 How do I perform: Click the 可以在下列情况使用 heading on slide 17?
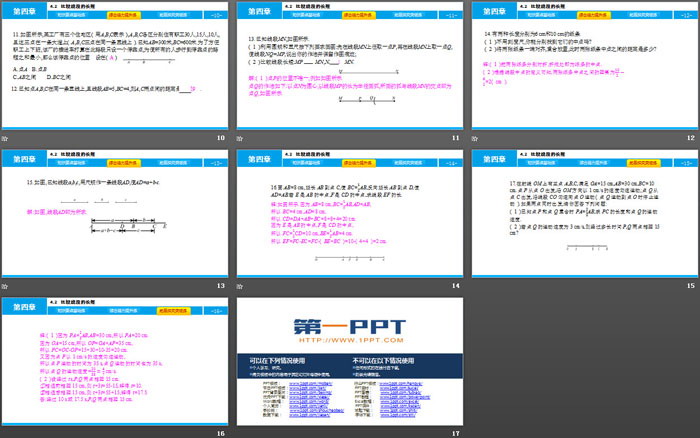[279, 360]
